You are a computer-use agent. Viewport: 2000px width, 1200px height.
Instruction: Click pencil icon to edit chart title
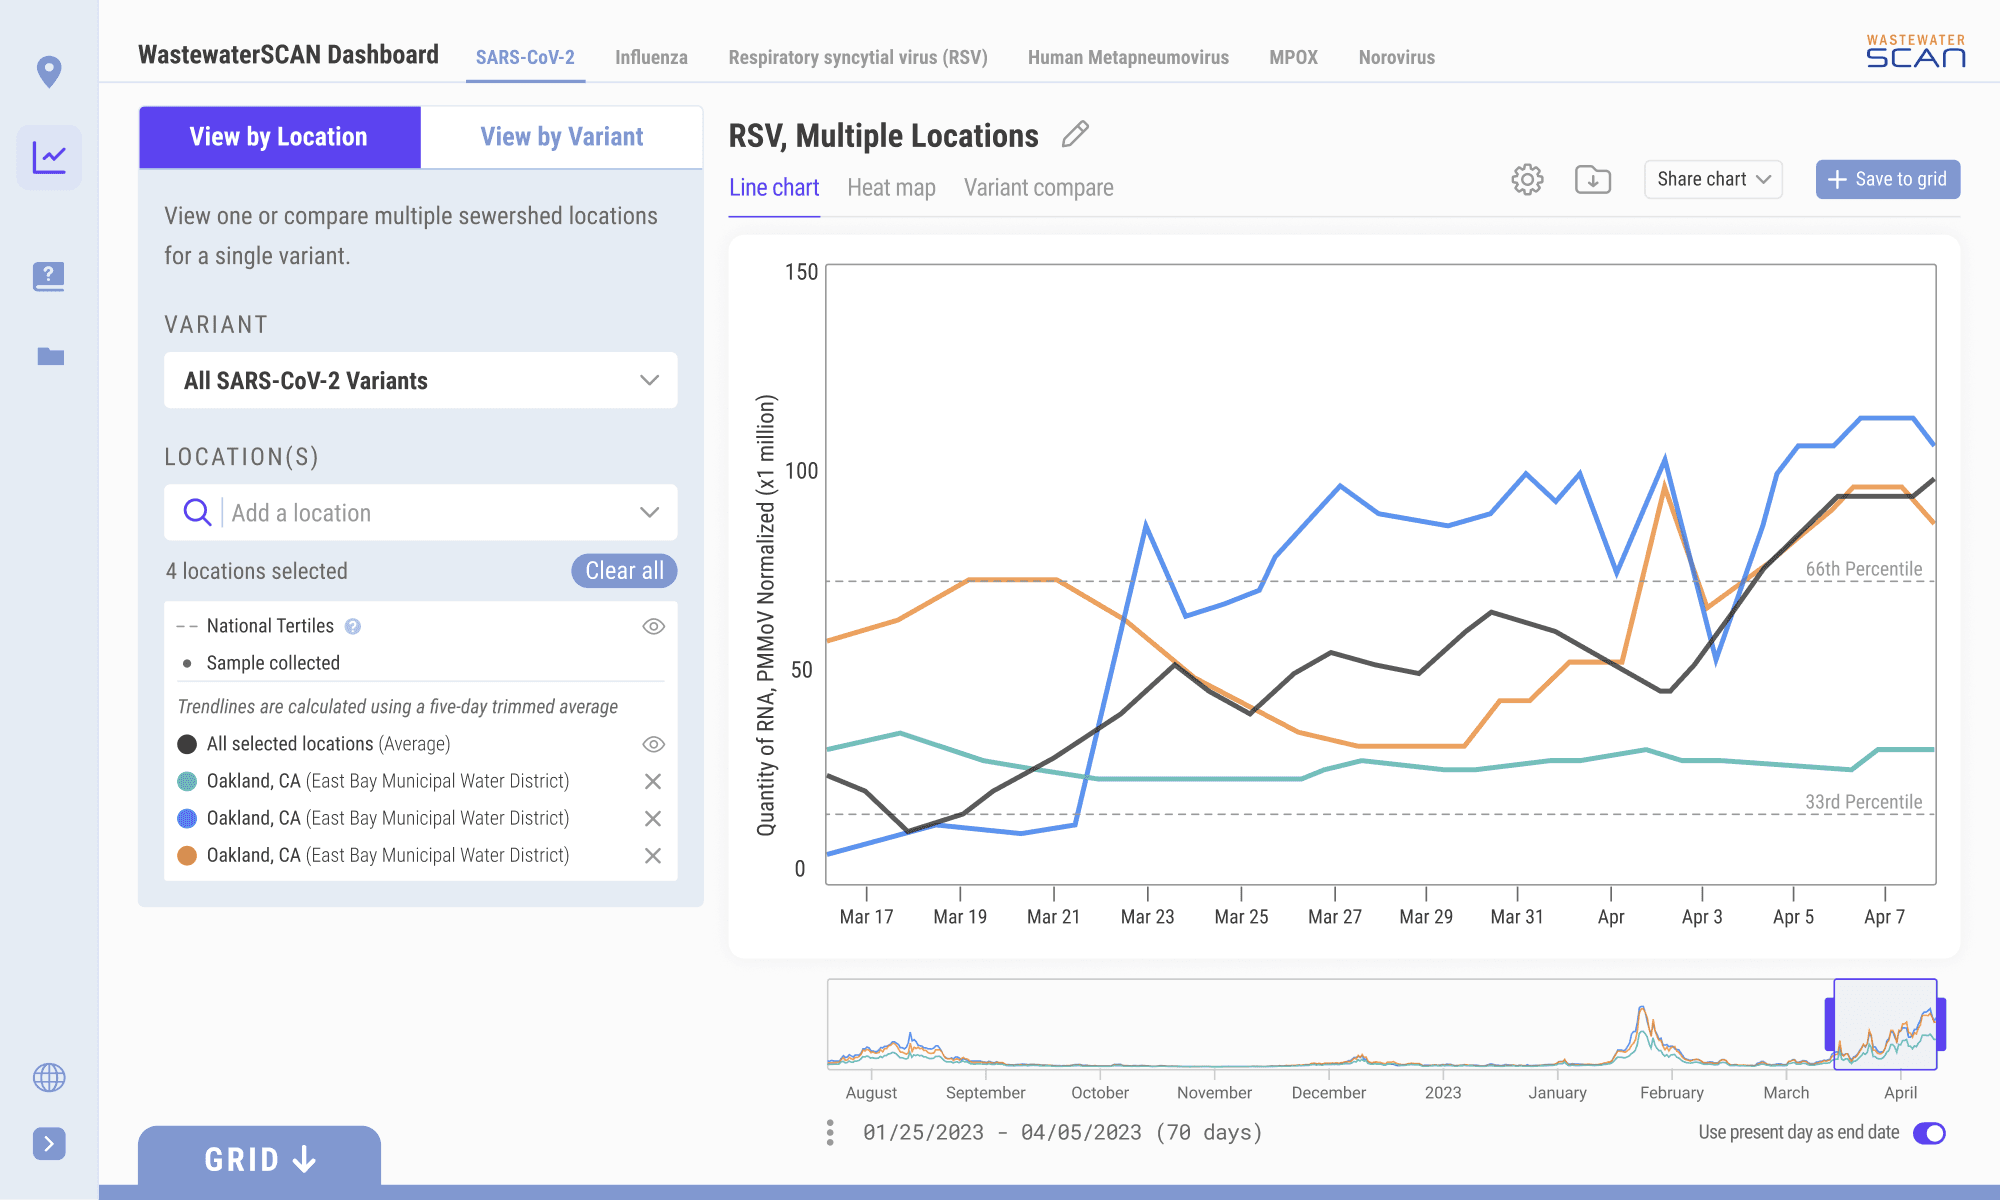[1075, 135]
